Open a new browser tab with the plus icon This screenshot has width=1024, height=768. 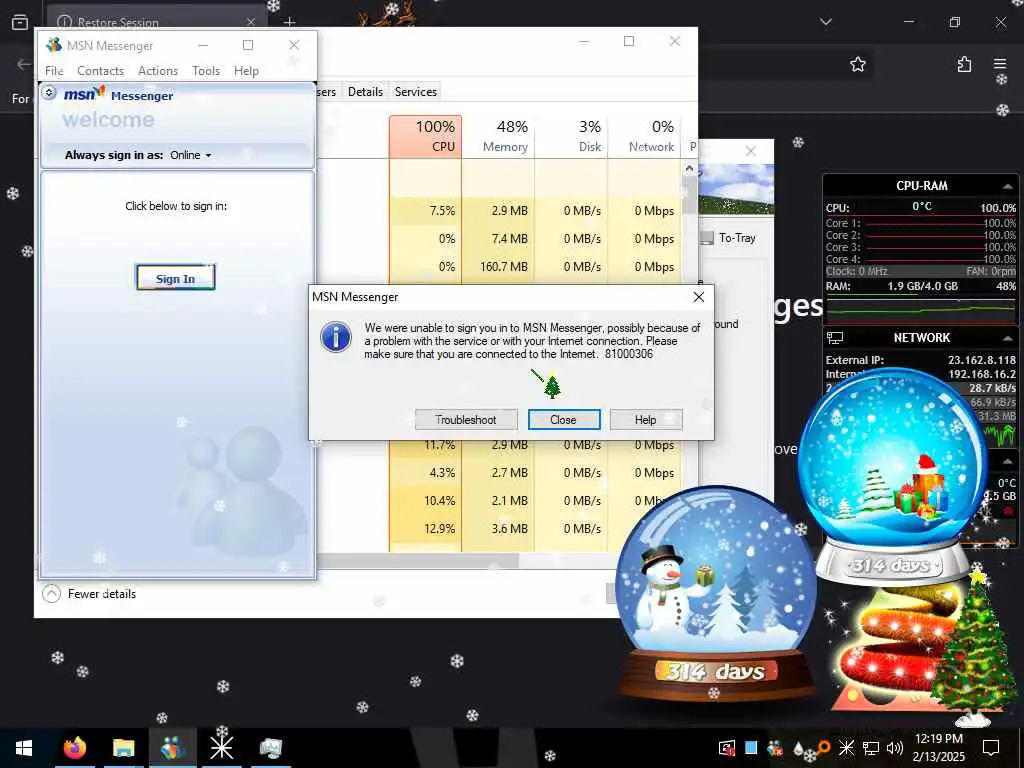pos(289,22)
